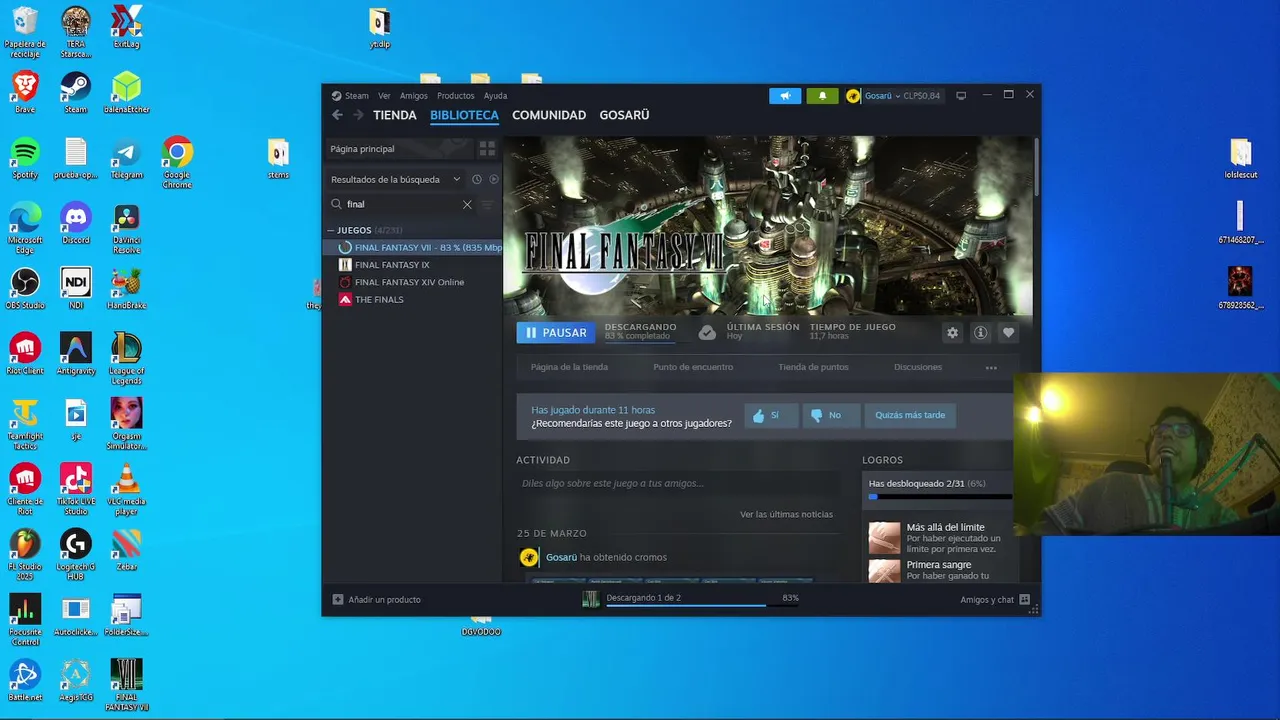
Task: Open the download manager game thumbnail
Action: pyautogui.click(x=591, y=599)
